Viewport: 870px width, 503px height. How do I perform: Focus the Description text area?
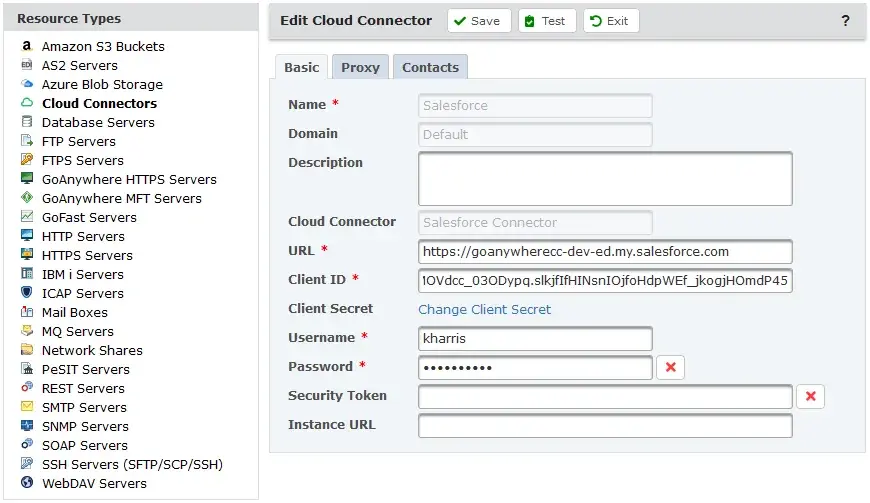pyautogui.click(x=605, y=179)
